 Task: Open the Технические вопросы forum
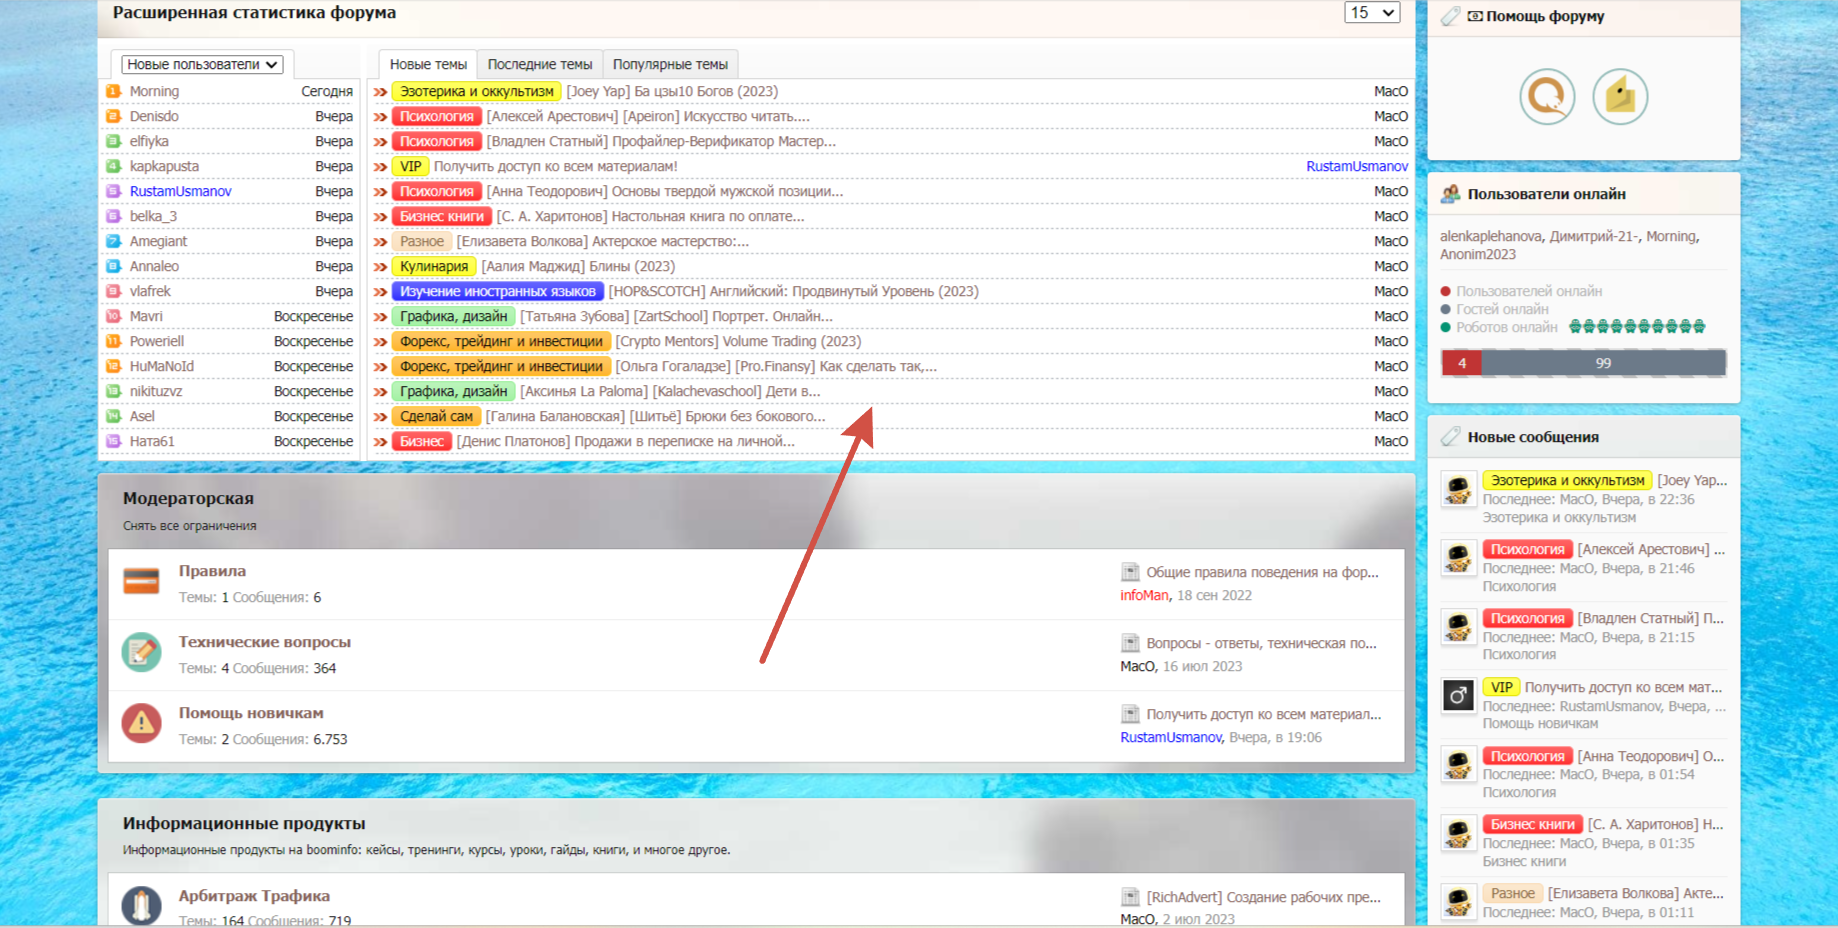(x=265, y=642)
